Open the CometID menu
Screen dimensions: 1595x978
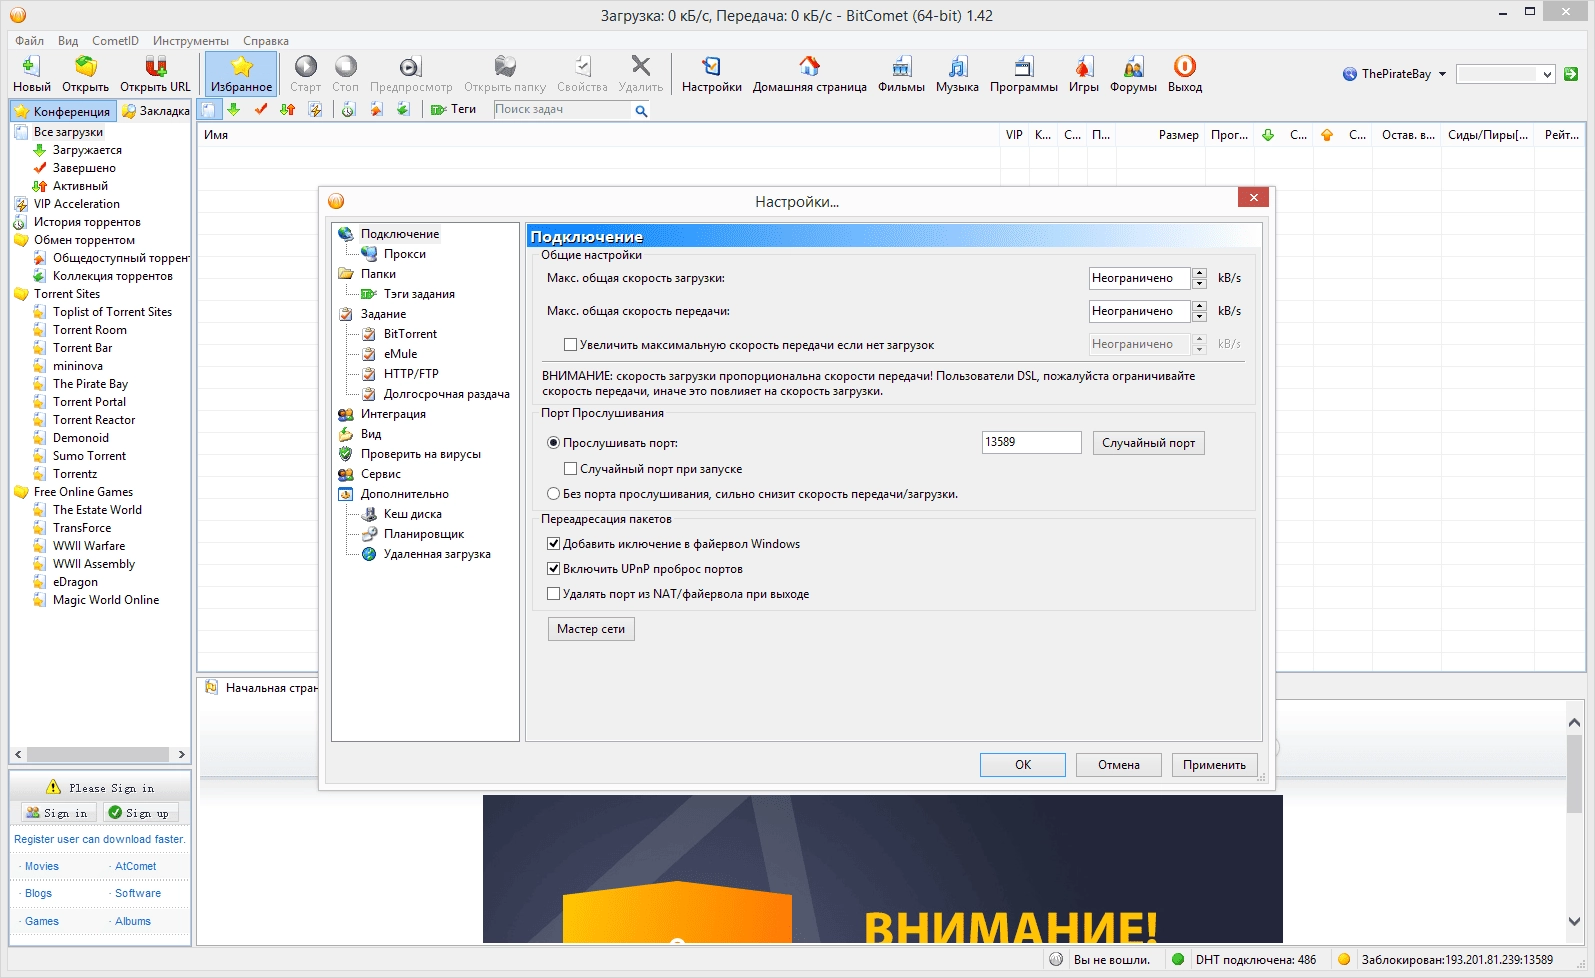[115, 41]
